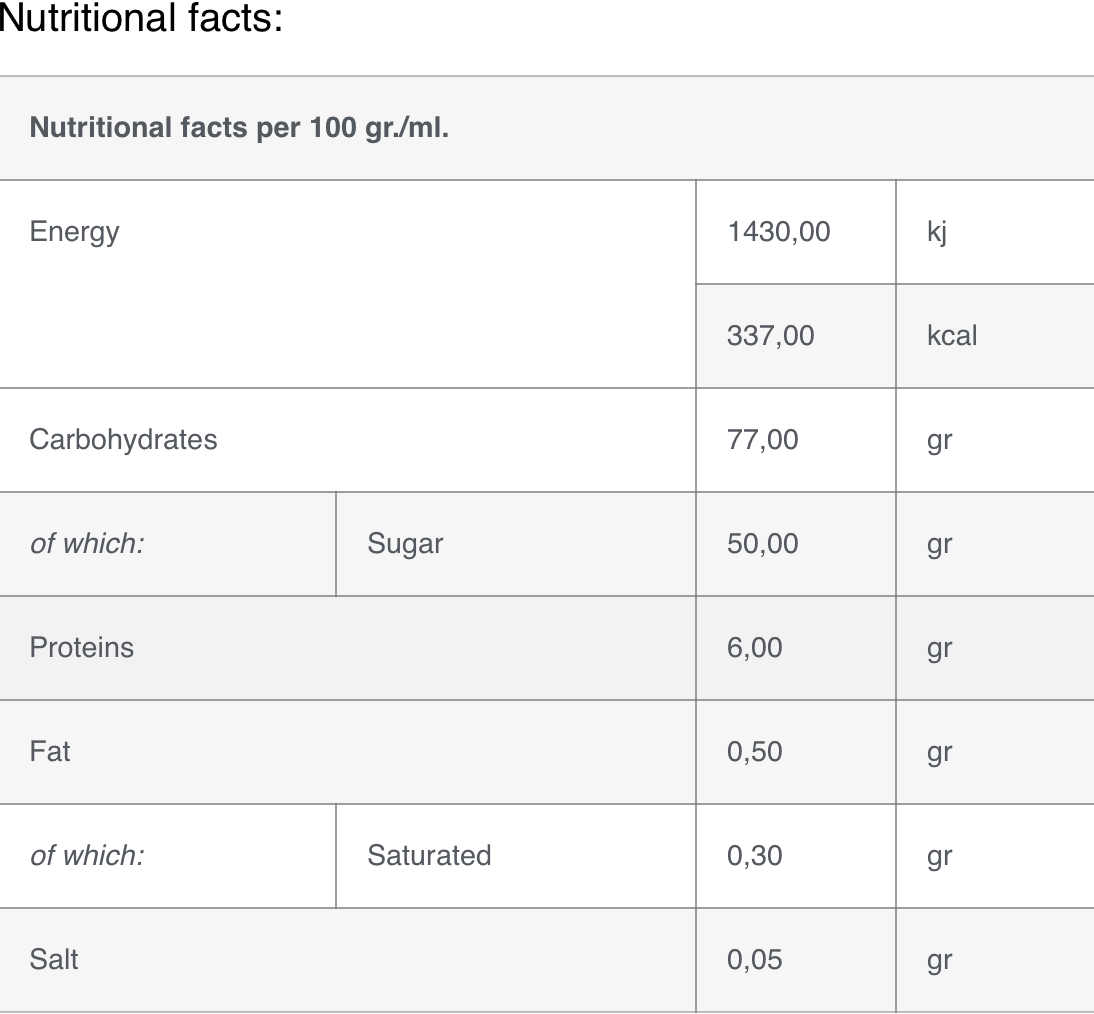Select the 6,00 proteins value

tap(754, 648)
